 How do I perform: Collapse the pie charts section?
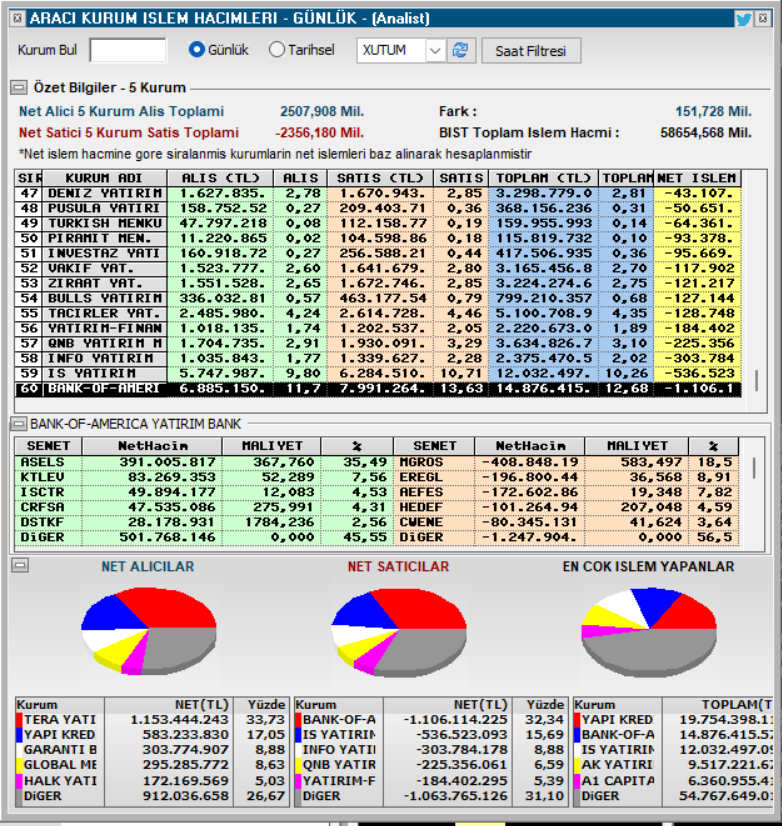click(20, 565)
